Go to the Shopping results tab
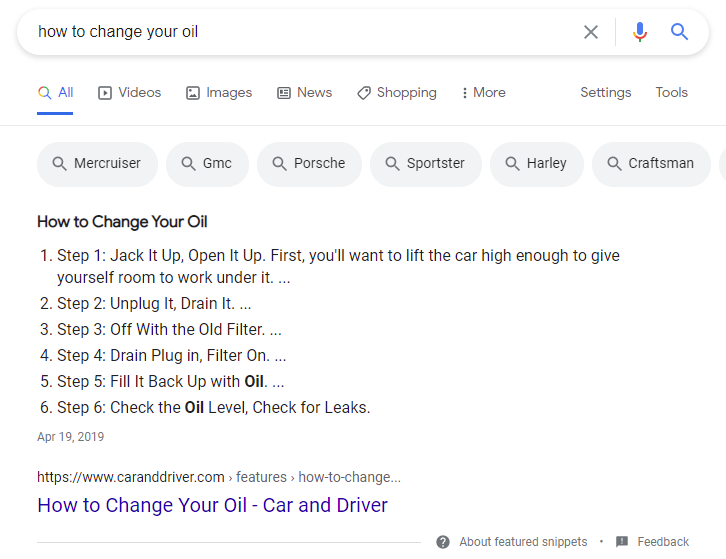This screenshot has width=726, height=559. (x=396, y=93)
